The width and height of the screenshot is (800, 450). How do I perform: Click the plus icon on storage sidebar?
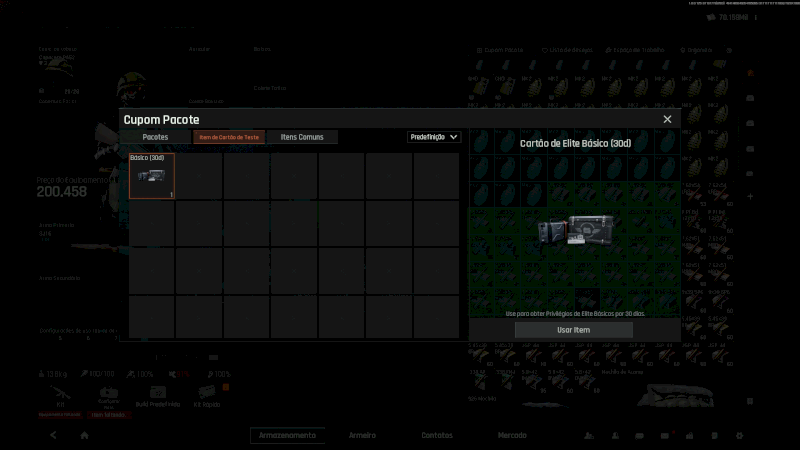(x=750, y=196)
